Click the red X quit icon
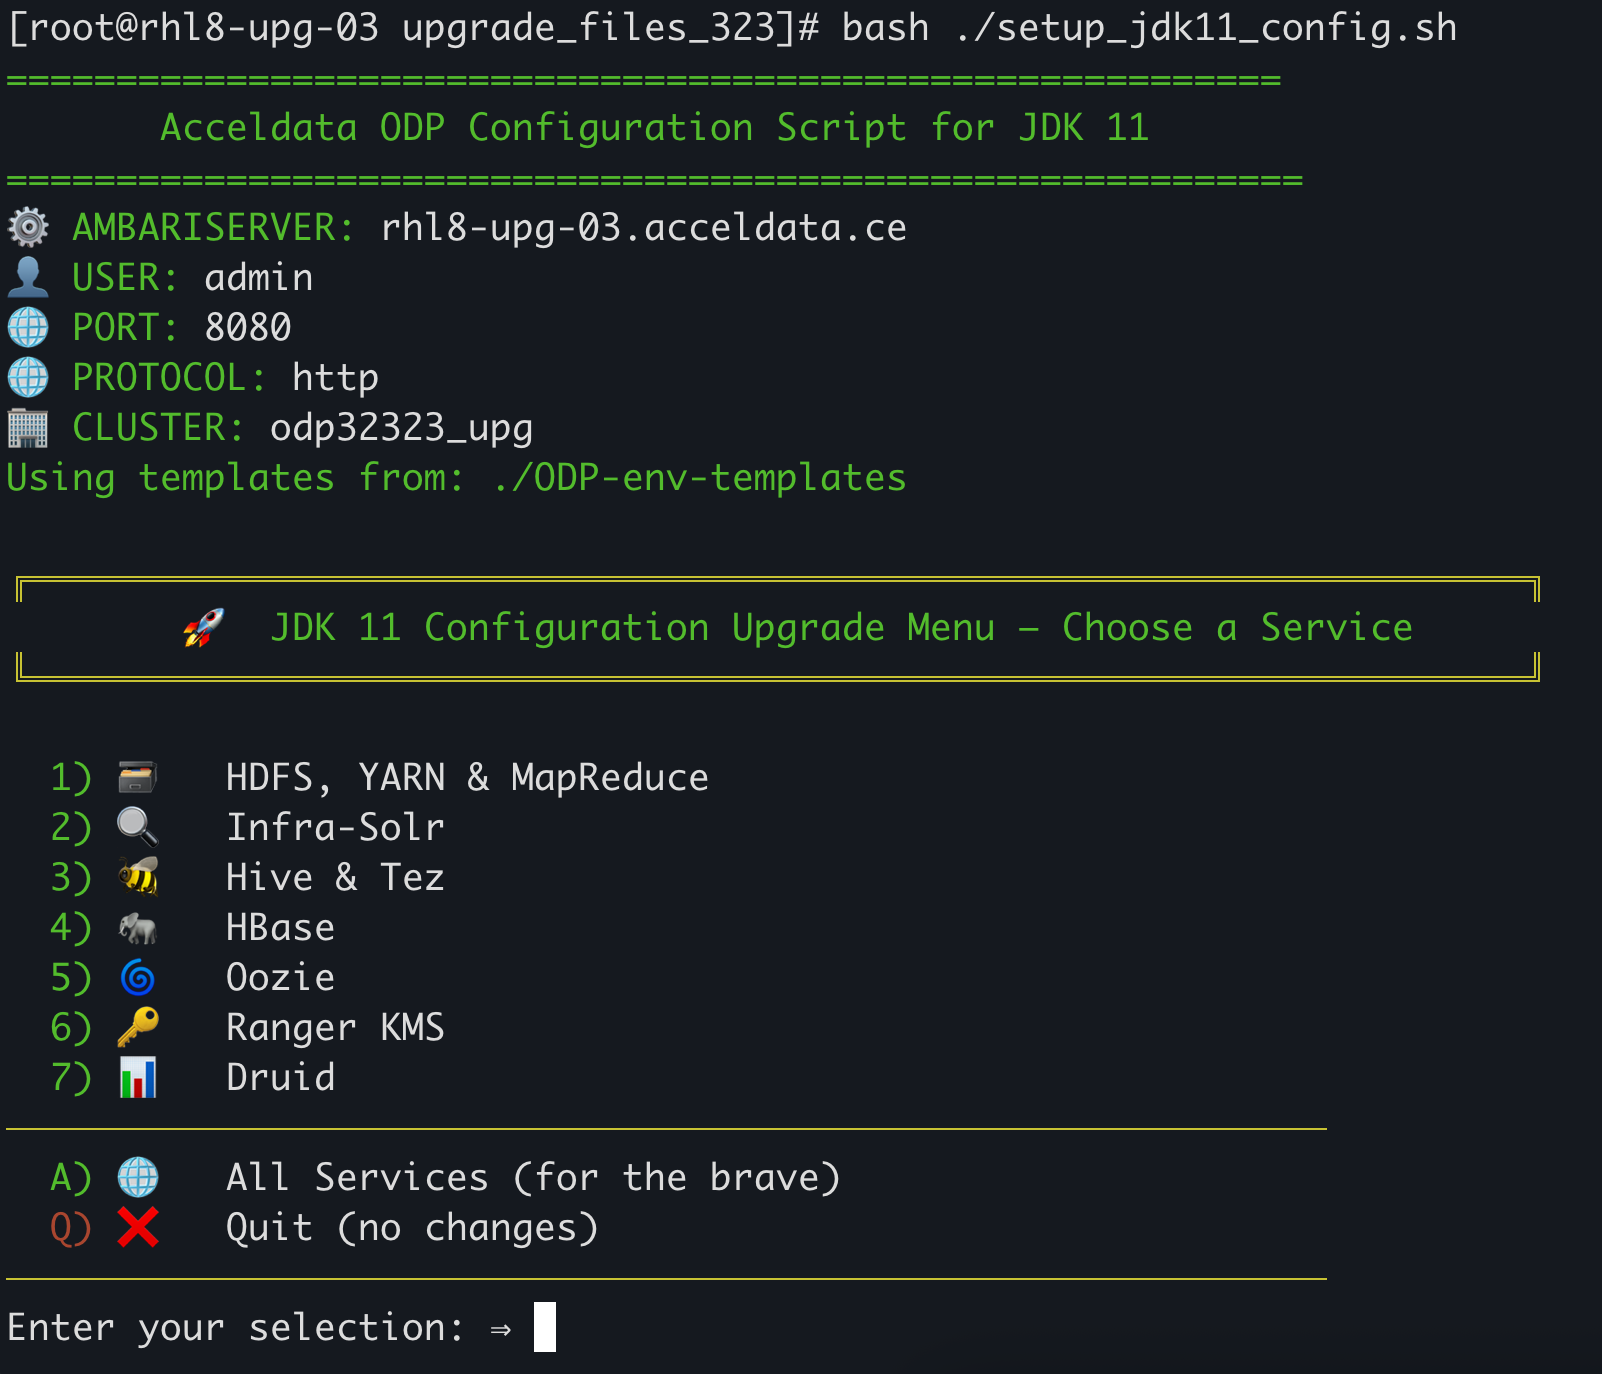 pos(138,1227)
